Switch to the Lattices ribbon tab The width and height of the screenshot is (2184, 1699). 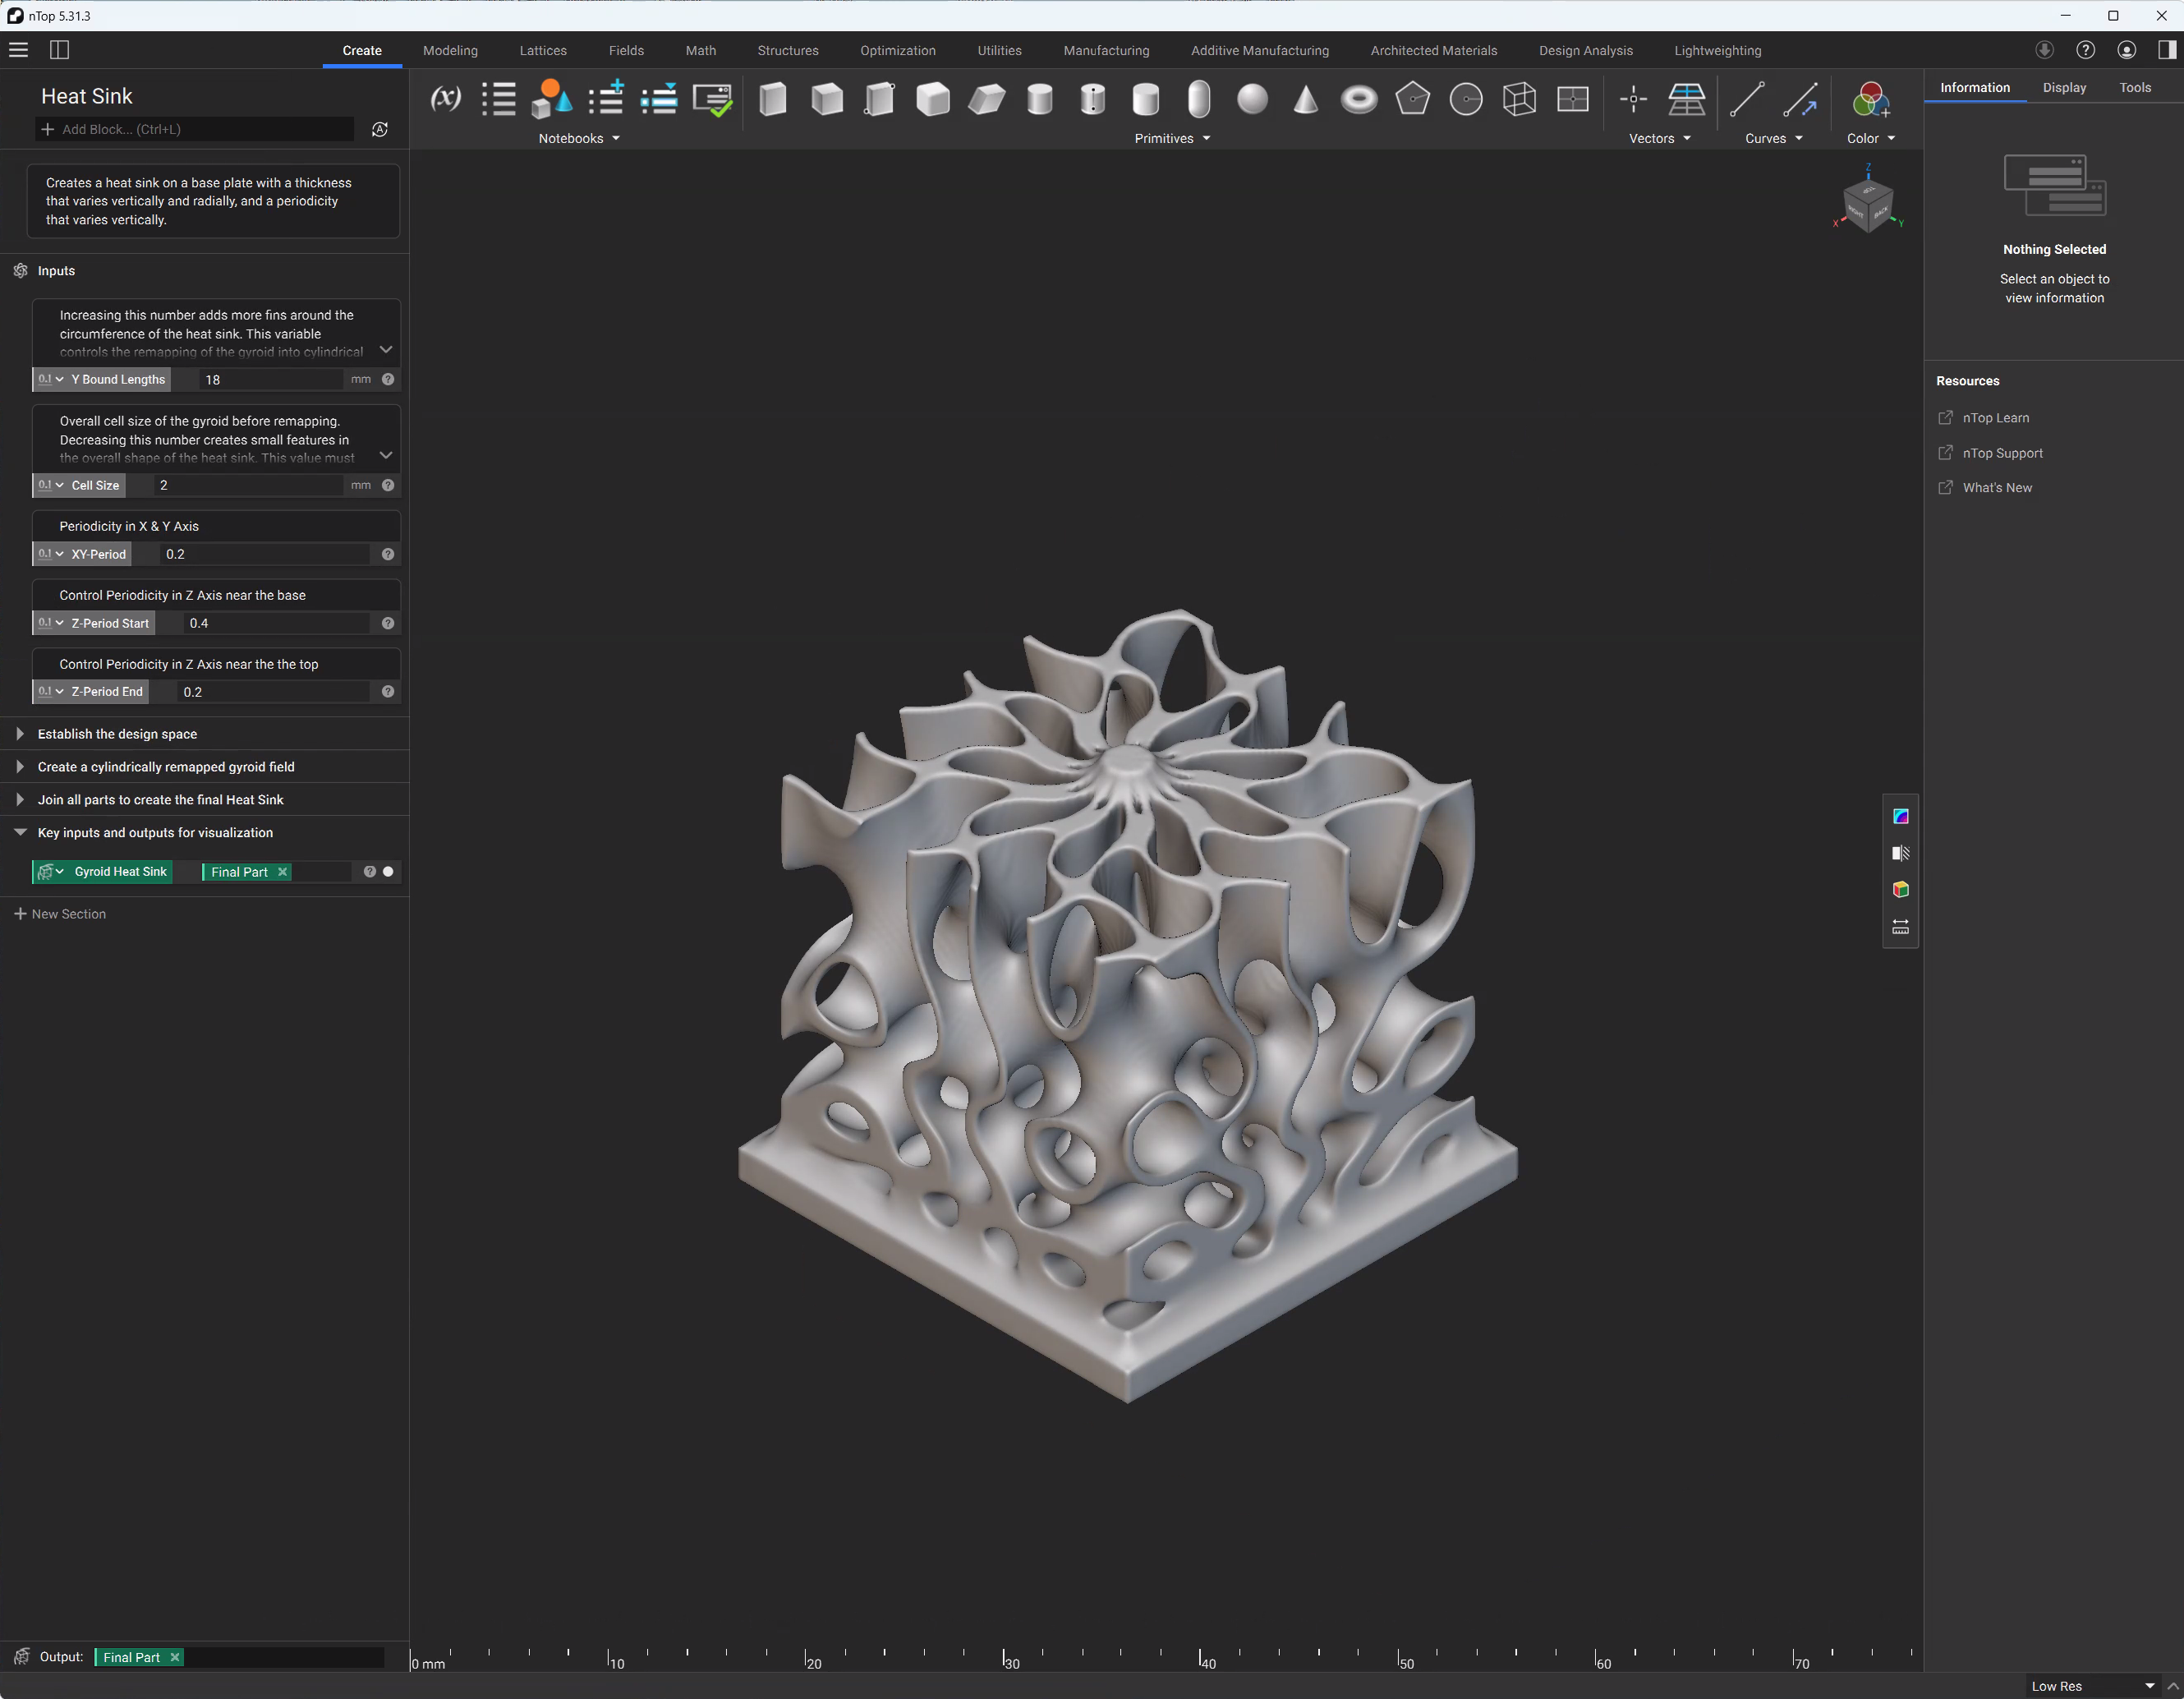tap(543, 51)
